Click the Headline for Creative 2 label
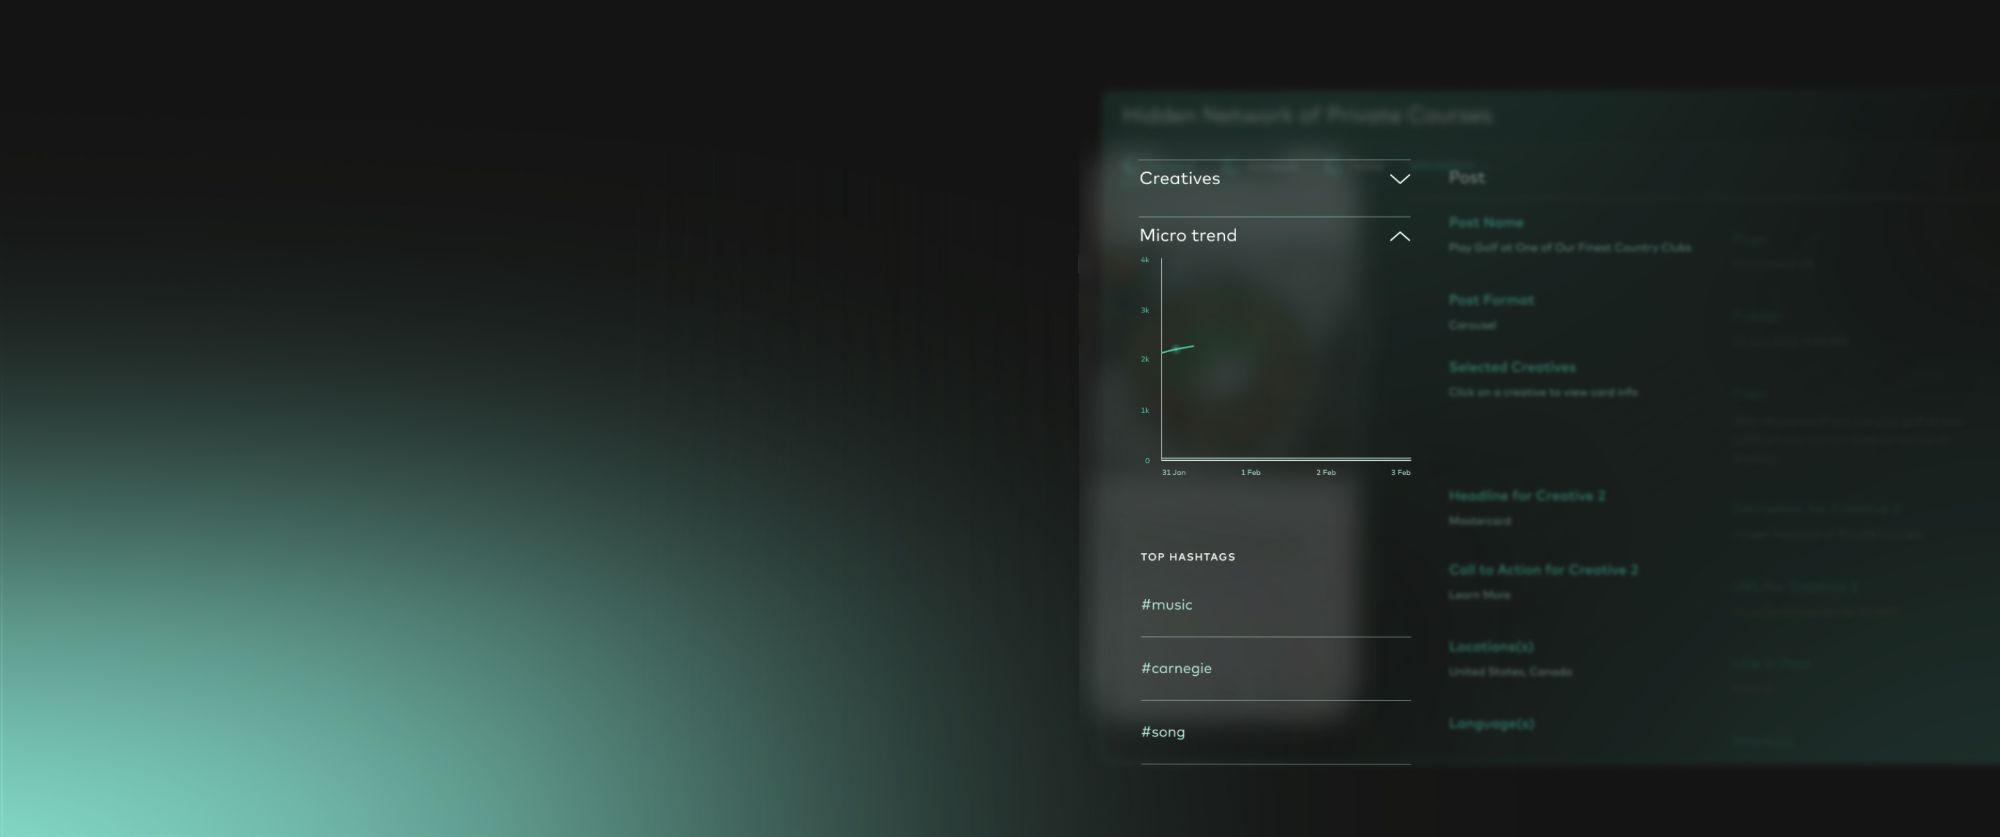2000x837 pixels. (x=1526, y=495)
